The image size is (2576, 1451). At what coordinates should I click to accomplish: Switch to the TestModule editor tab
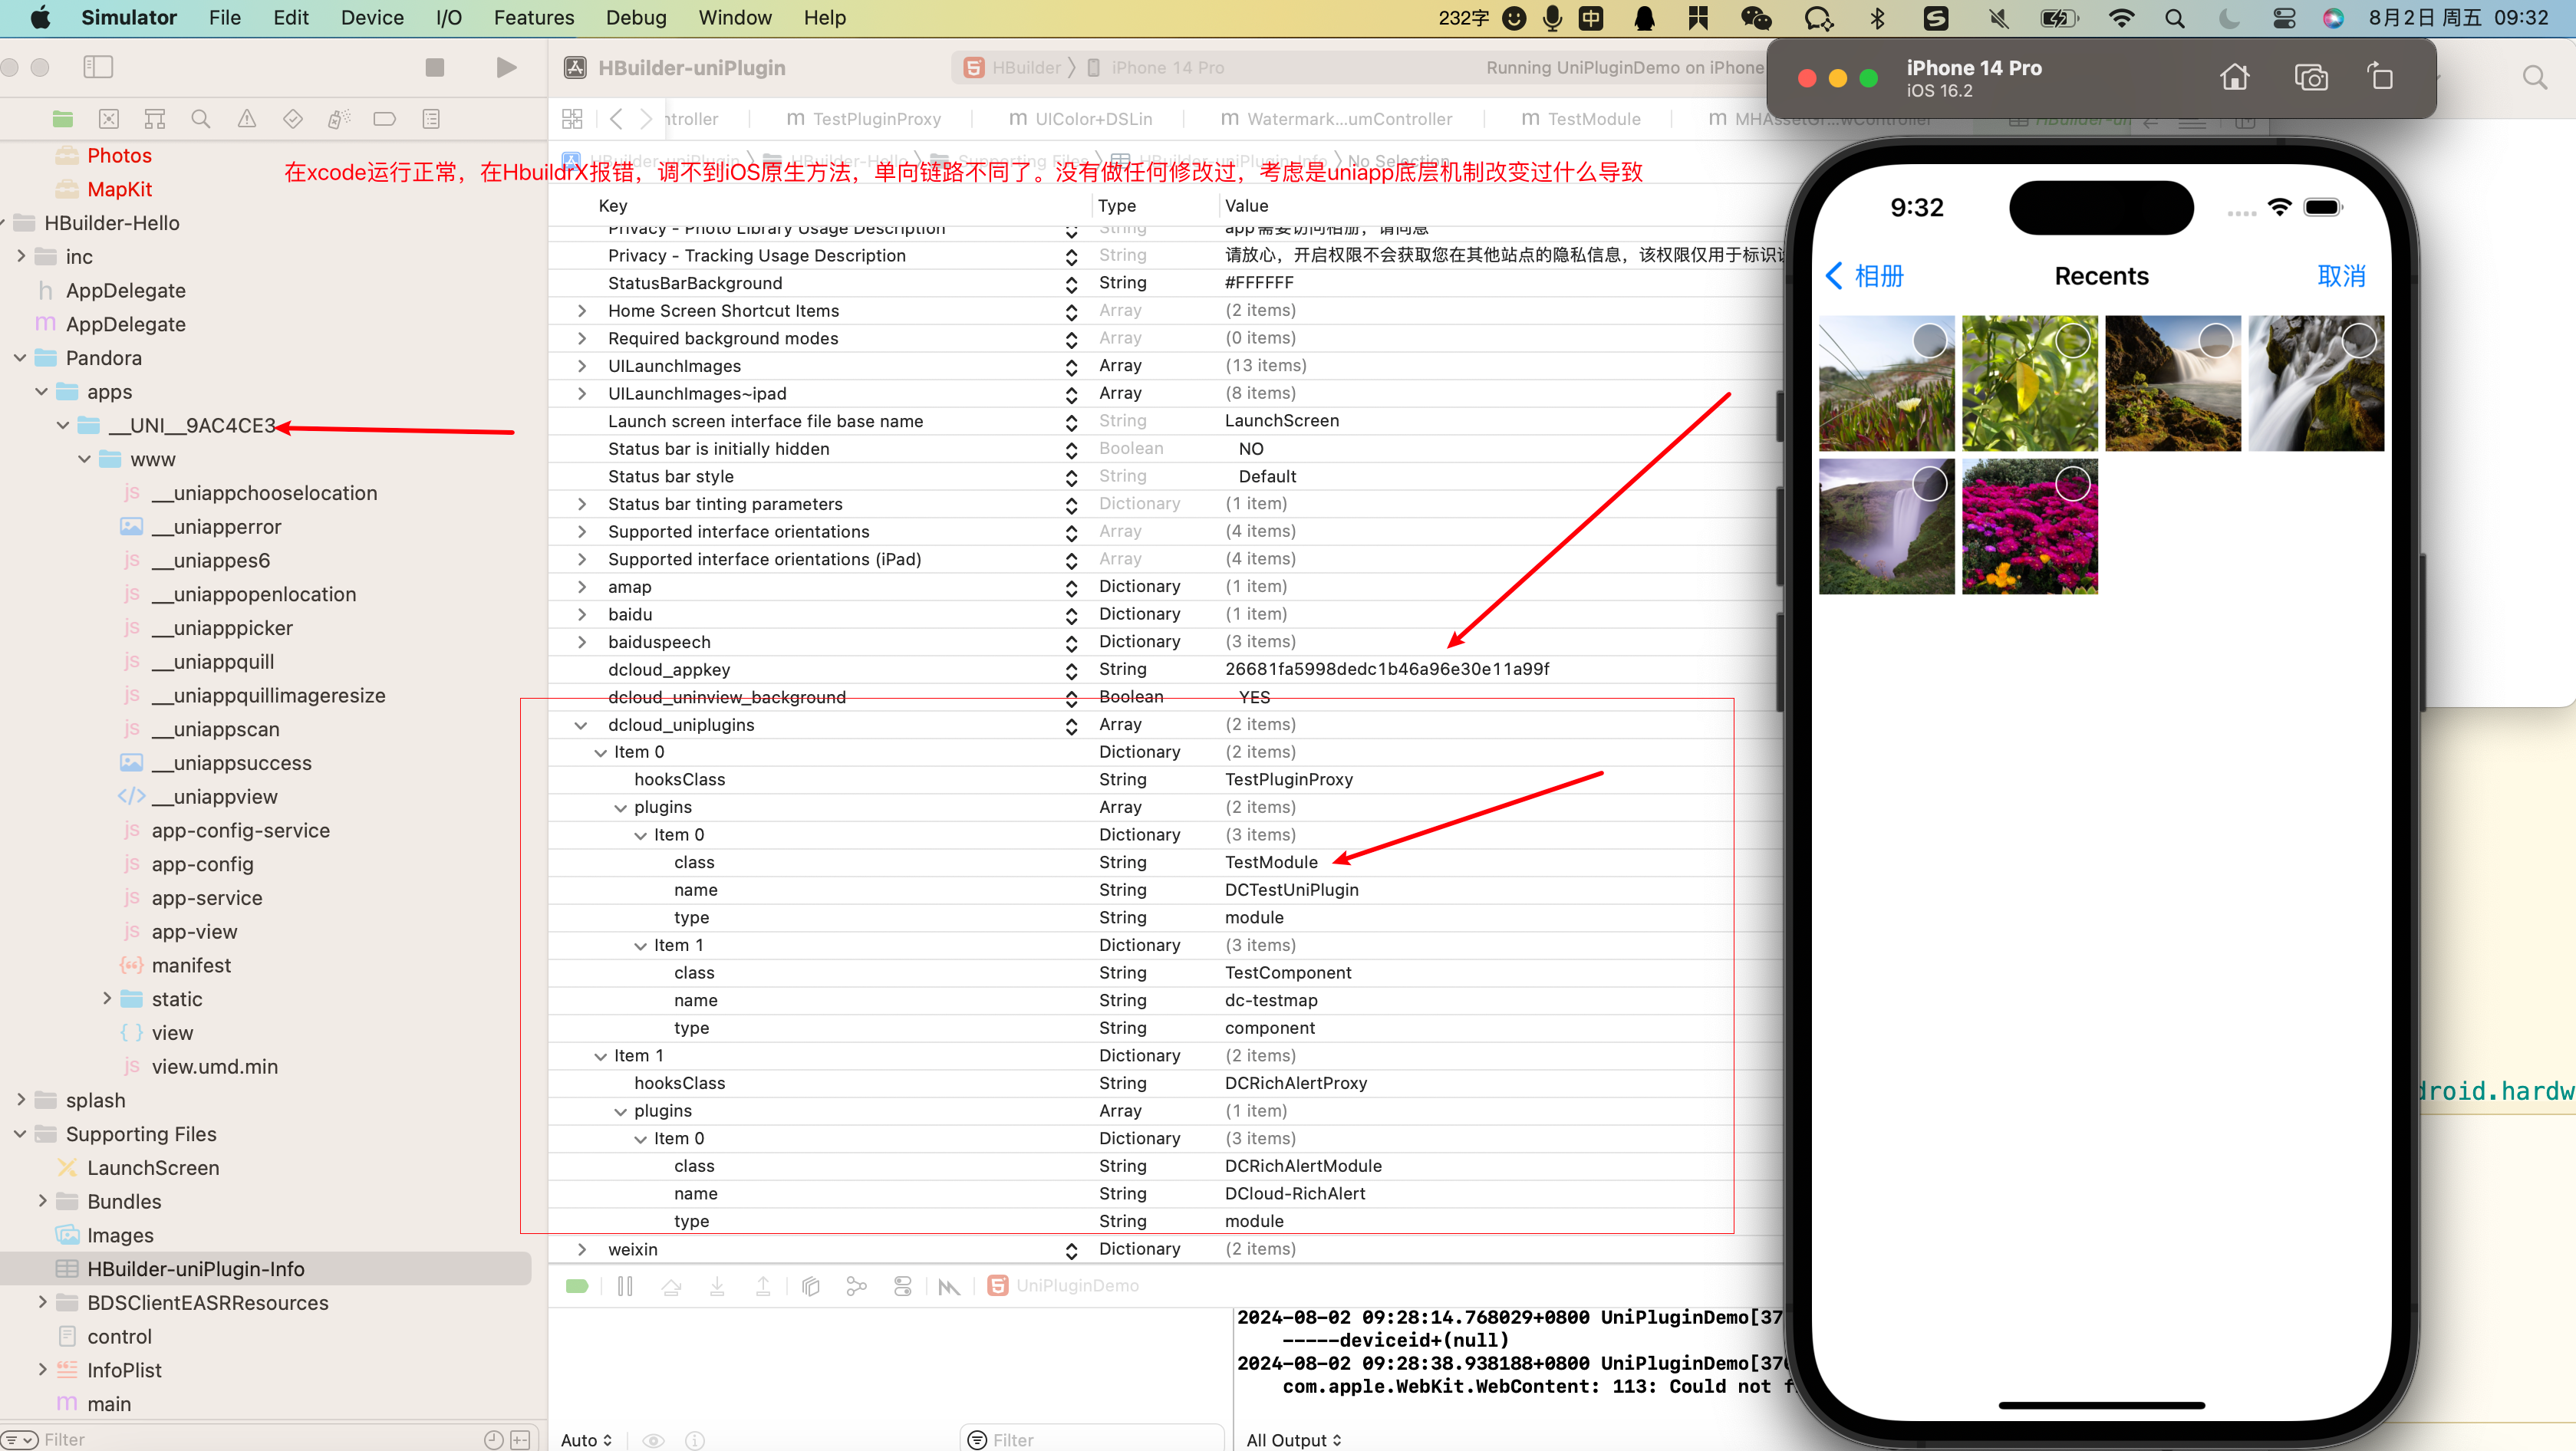click(1593, 119)
